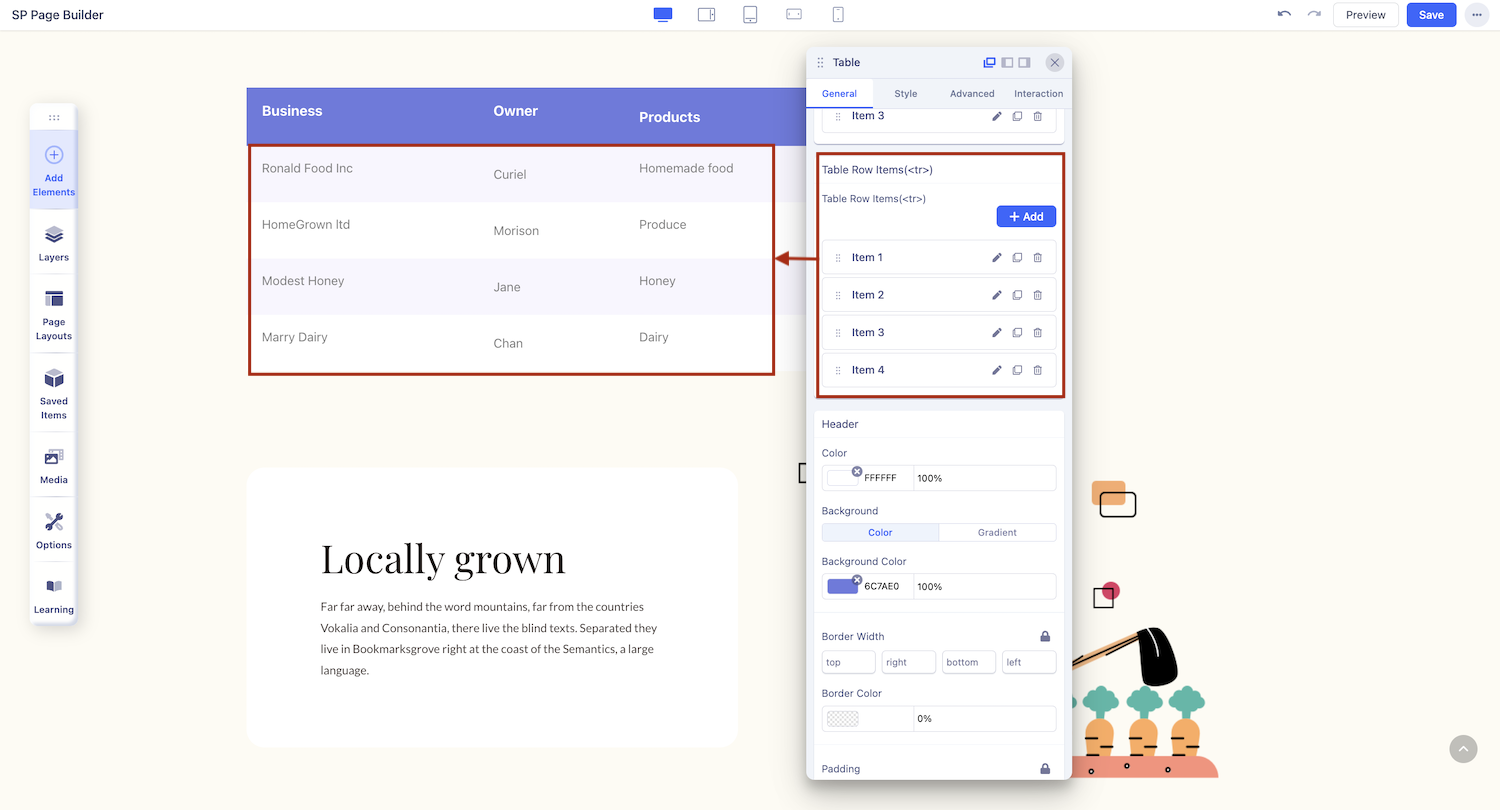Select Gradient background type

tap(997, 532)
